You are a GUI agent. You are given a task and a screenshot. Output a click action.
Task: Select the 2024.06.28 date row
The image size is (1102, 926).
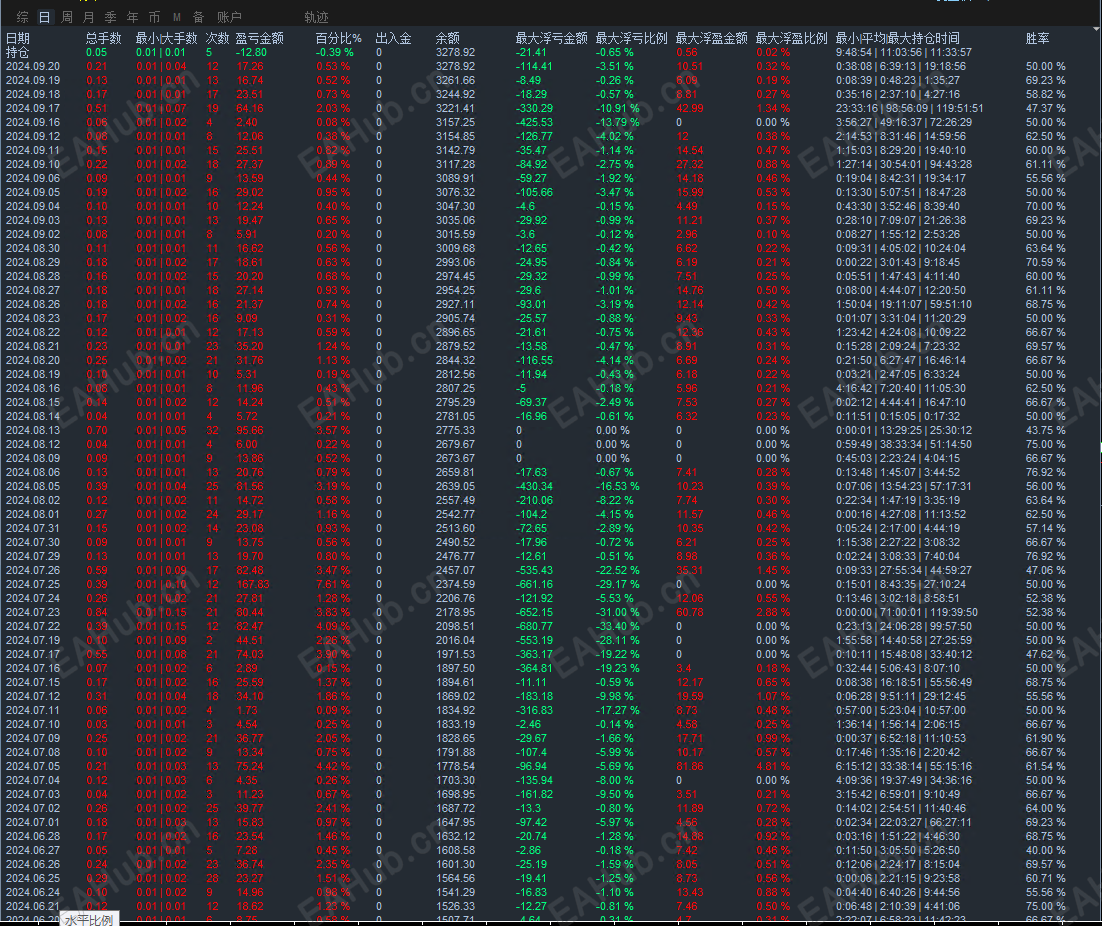pos(551,837)
